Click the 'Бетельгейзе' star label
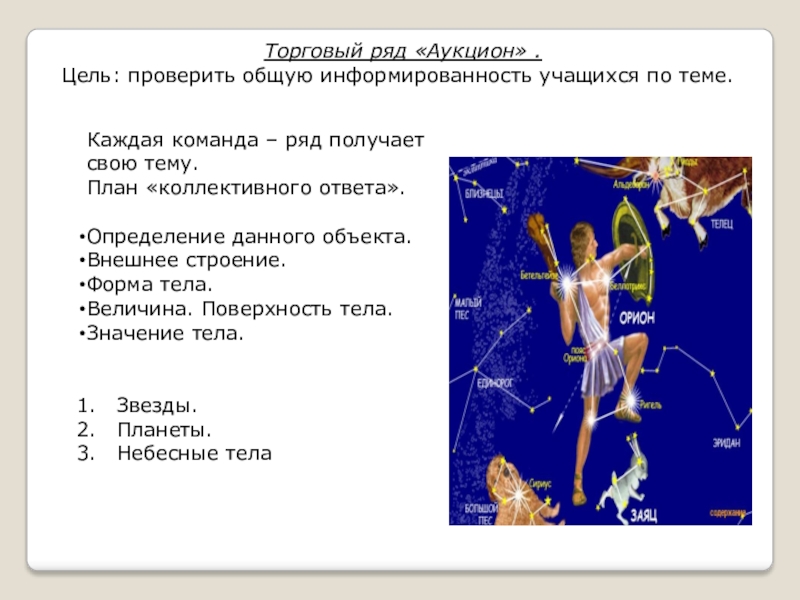 [539, 276]
